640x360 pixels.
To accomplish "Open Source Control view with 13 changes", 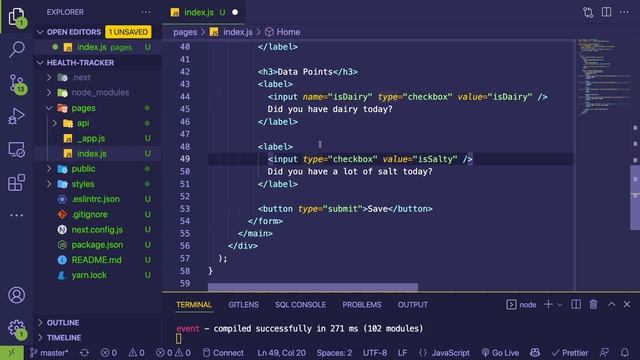I will tap(17, 83).
